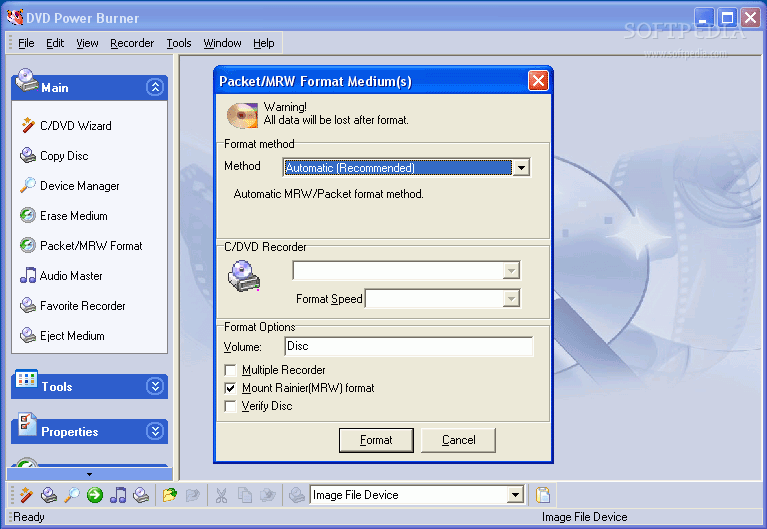
Task: Open the File menu
Action: [x=26, y=43]
